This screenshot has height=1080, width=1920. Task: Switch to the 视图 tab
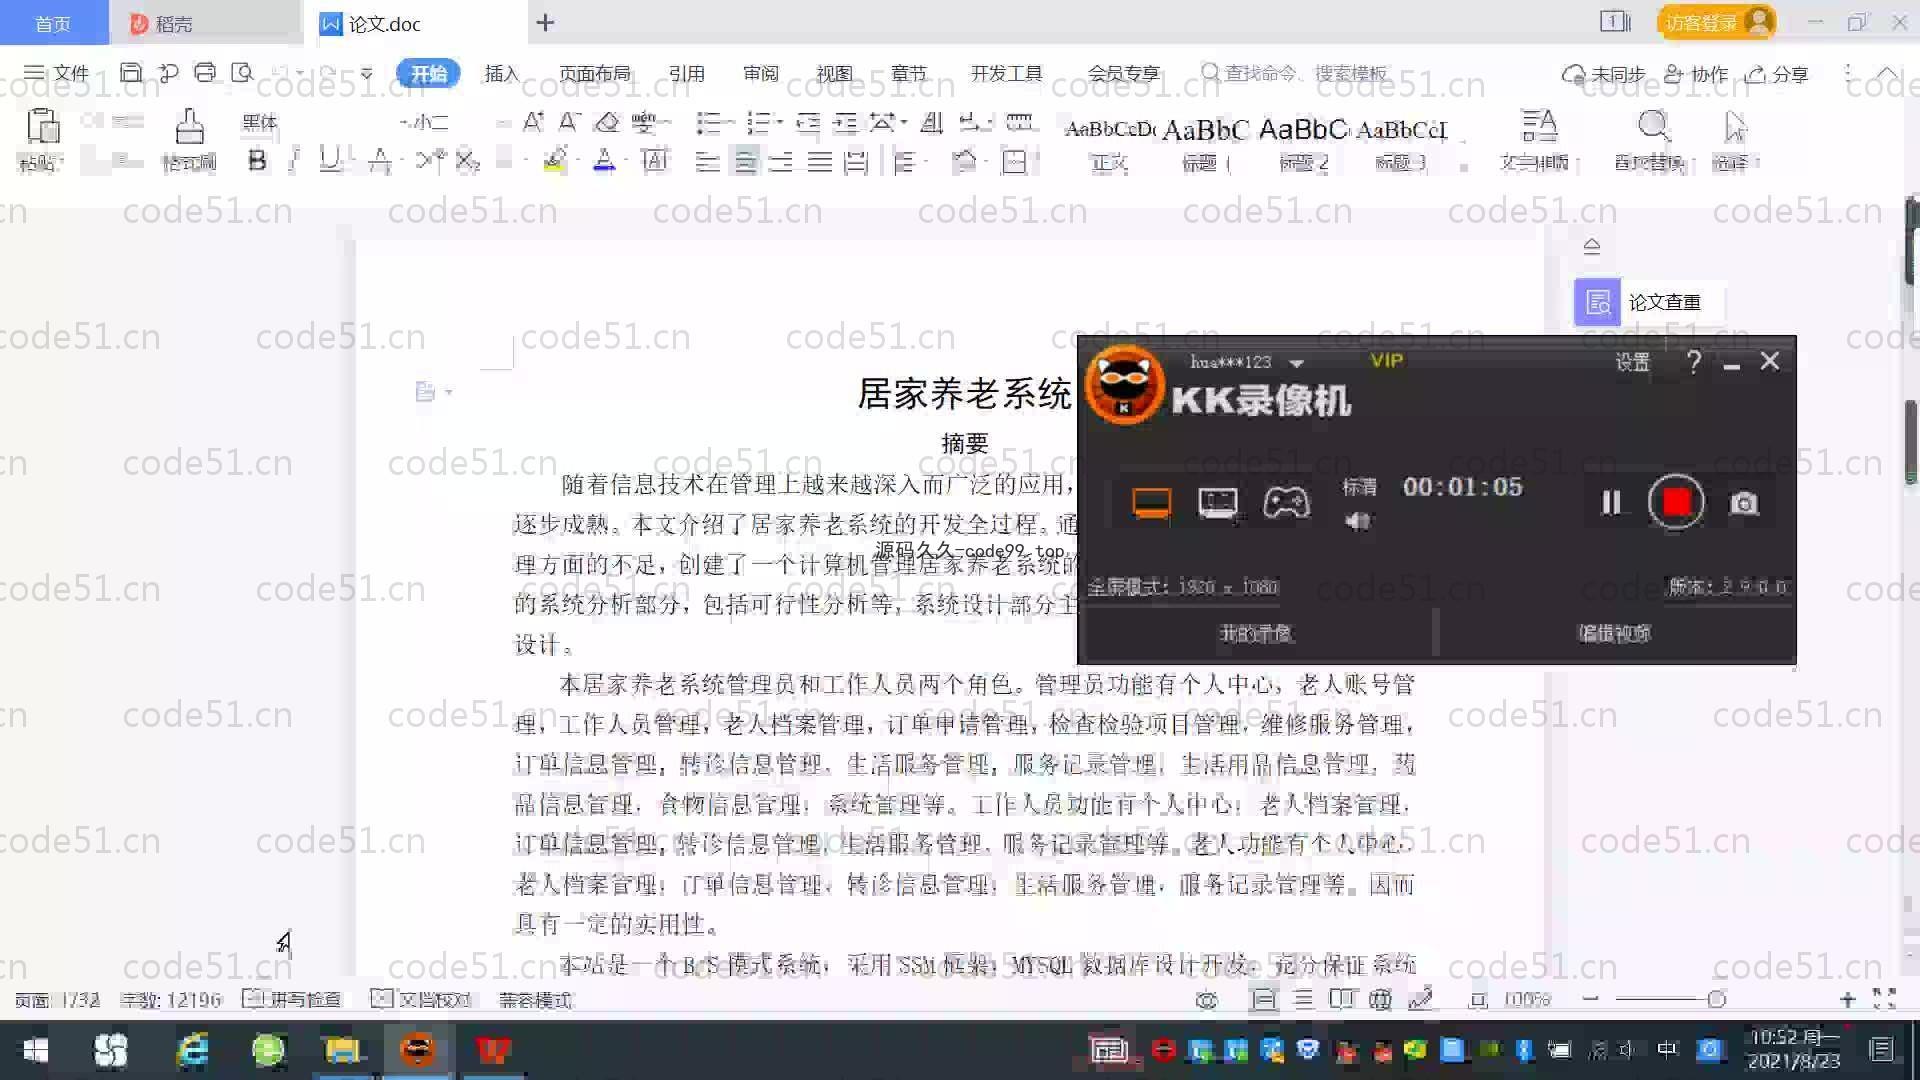(834, 74)
